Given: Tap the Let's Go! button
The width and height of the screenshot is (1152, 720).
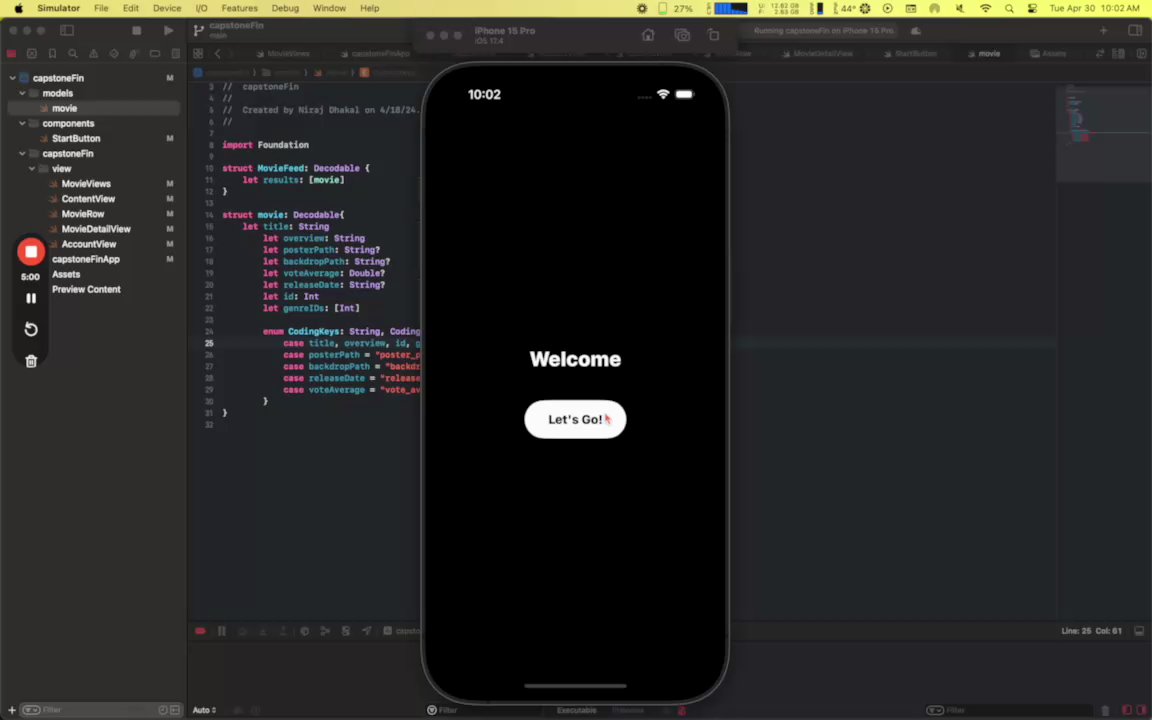Looking at the screenshot, I should 575,420.
